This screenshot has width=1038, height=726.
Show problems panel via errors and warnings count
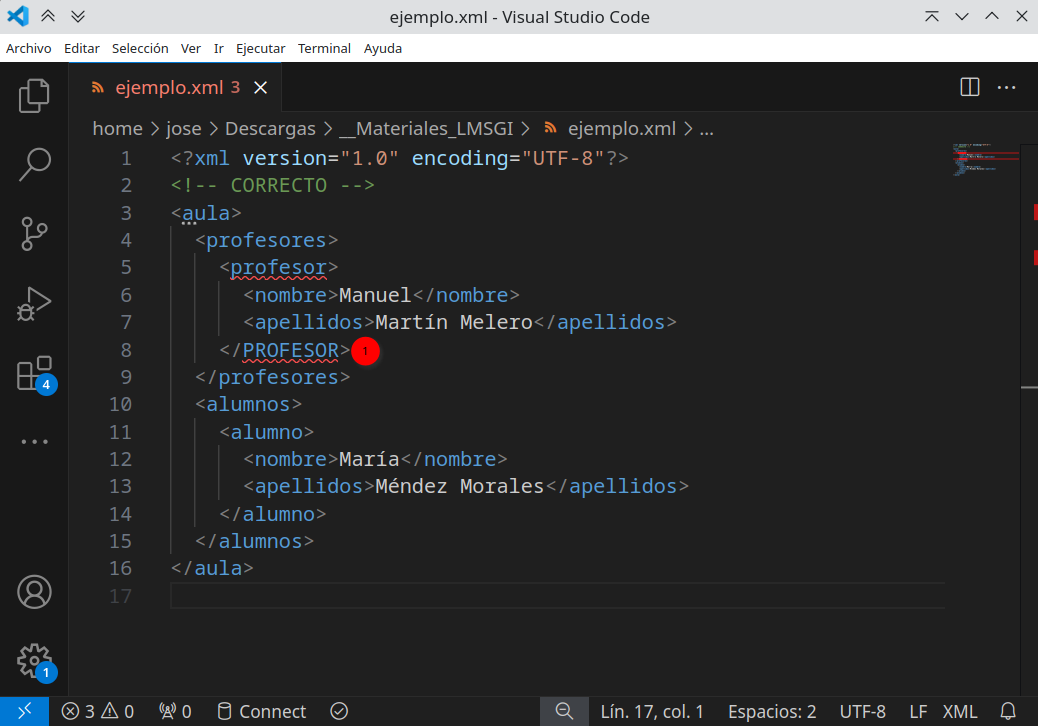98,711
